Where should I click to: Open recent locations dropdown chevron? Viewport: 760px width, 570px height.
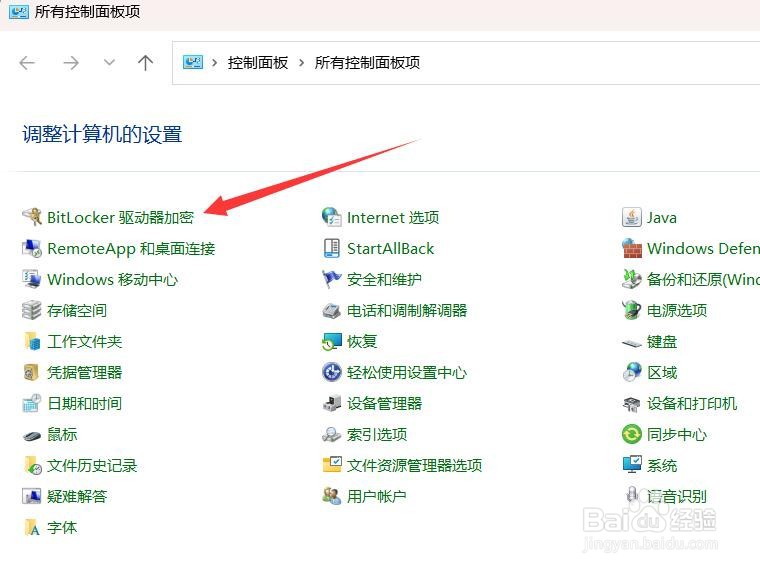(x=110, y=63)
